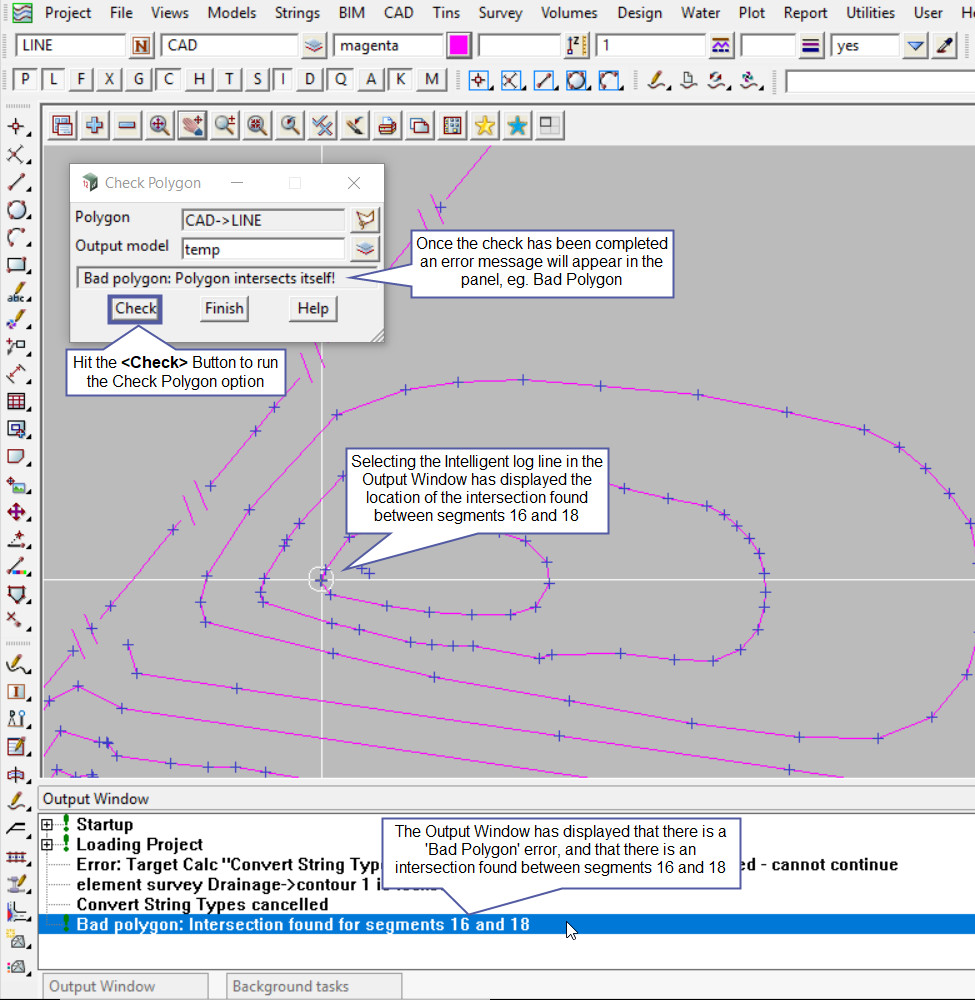Toggle the P snap button

click(25, 80)
